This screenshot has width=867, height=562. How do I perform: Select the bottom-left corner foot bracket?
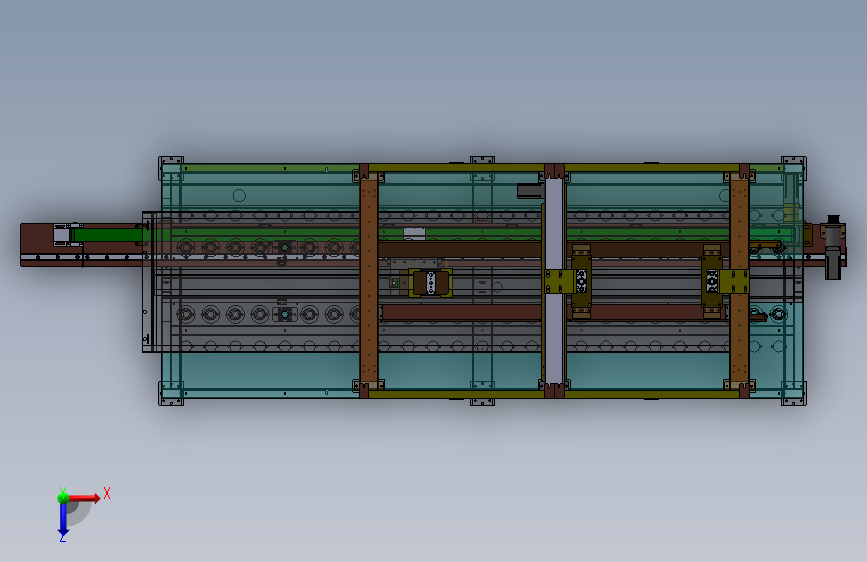pyautogui.click(x=171, y=393)
